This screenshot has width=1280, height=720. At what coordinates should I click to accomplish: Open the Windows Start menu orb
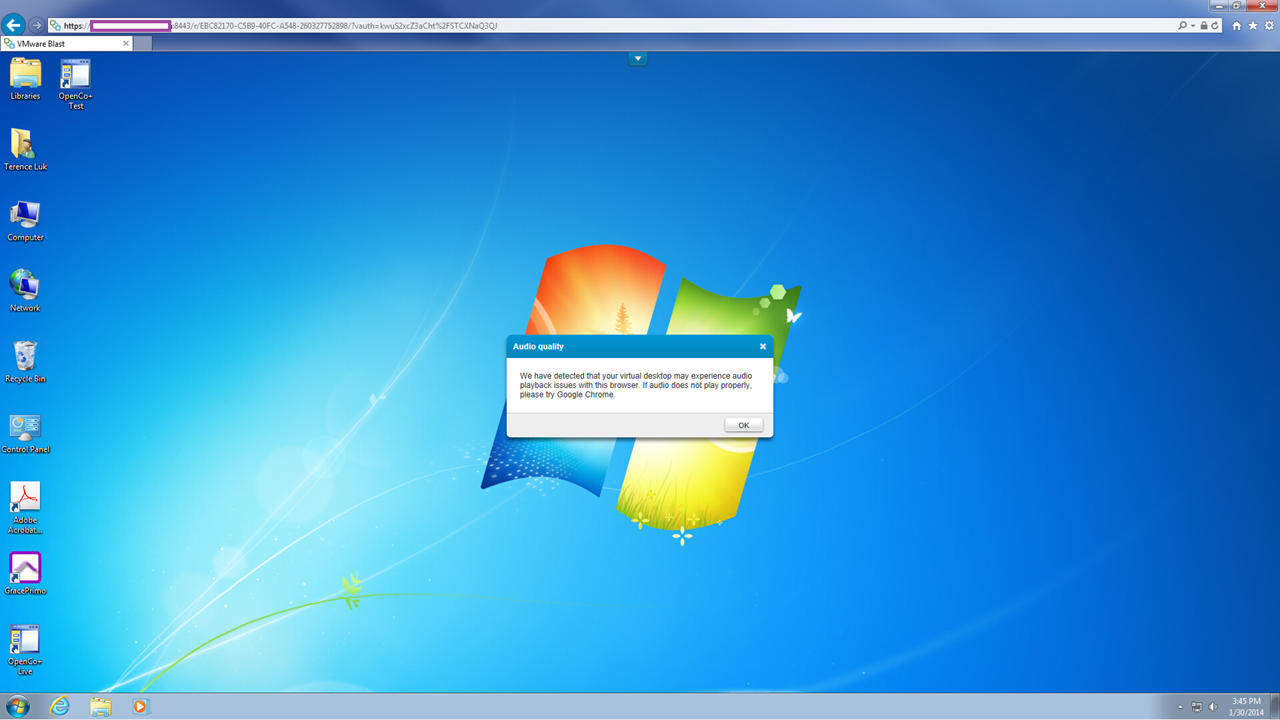18,706
